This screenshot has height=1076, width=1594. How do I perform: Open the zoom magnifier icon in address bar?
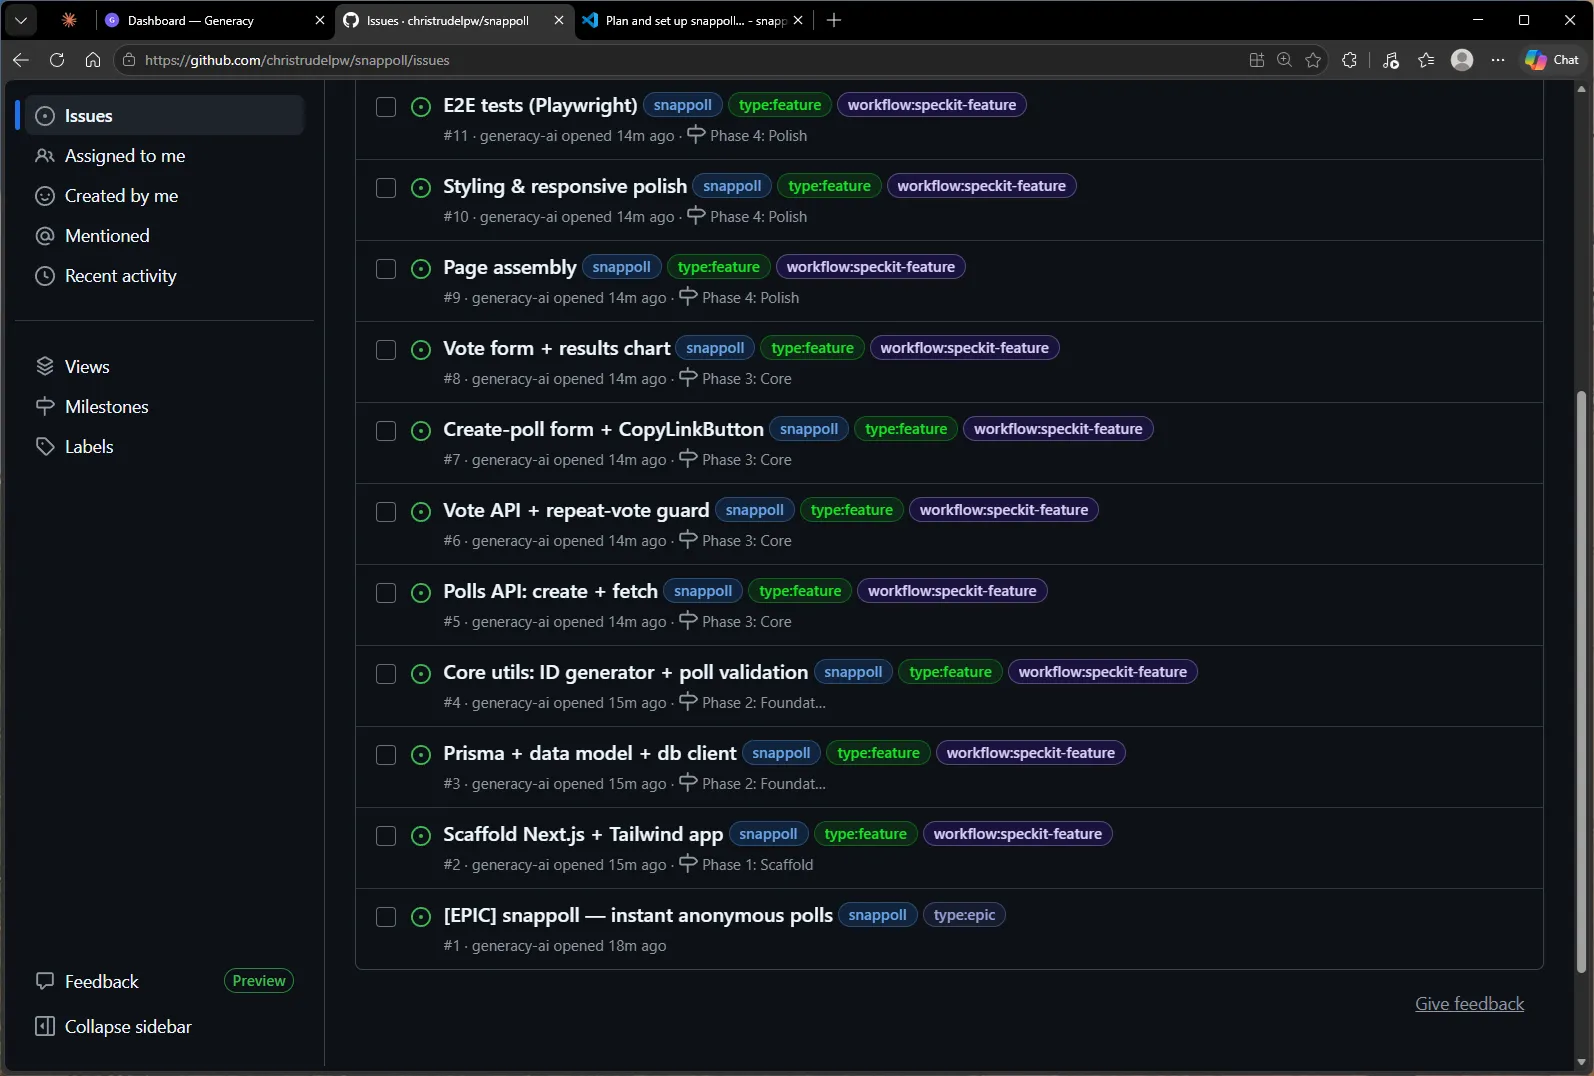(1285, 60)
